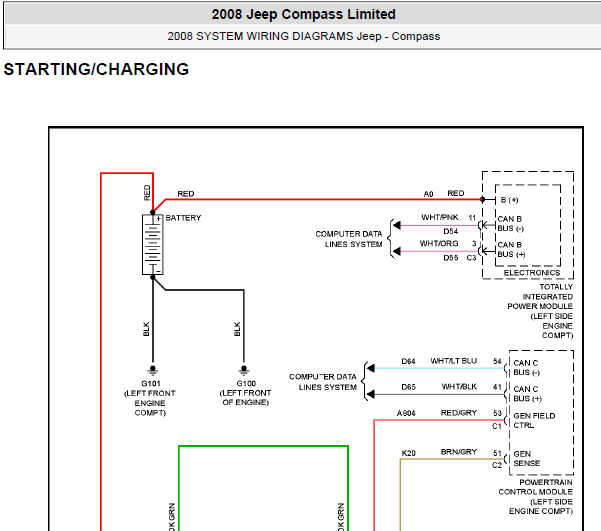Click the arrowhead on the WHT/BLK wire
Viewport: 601px width, 531px height.
370,394
